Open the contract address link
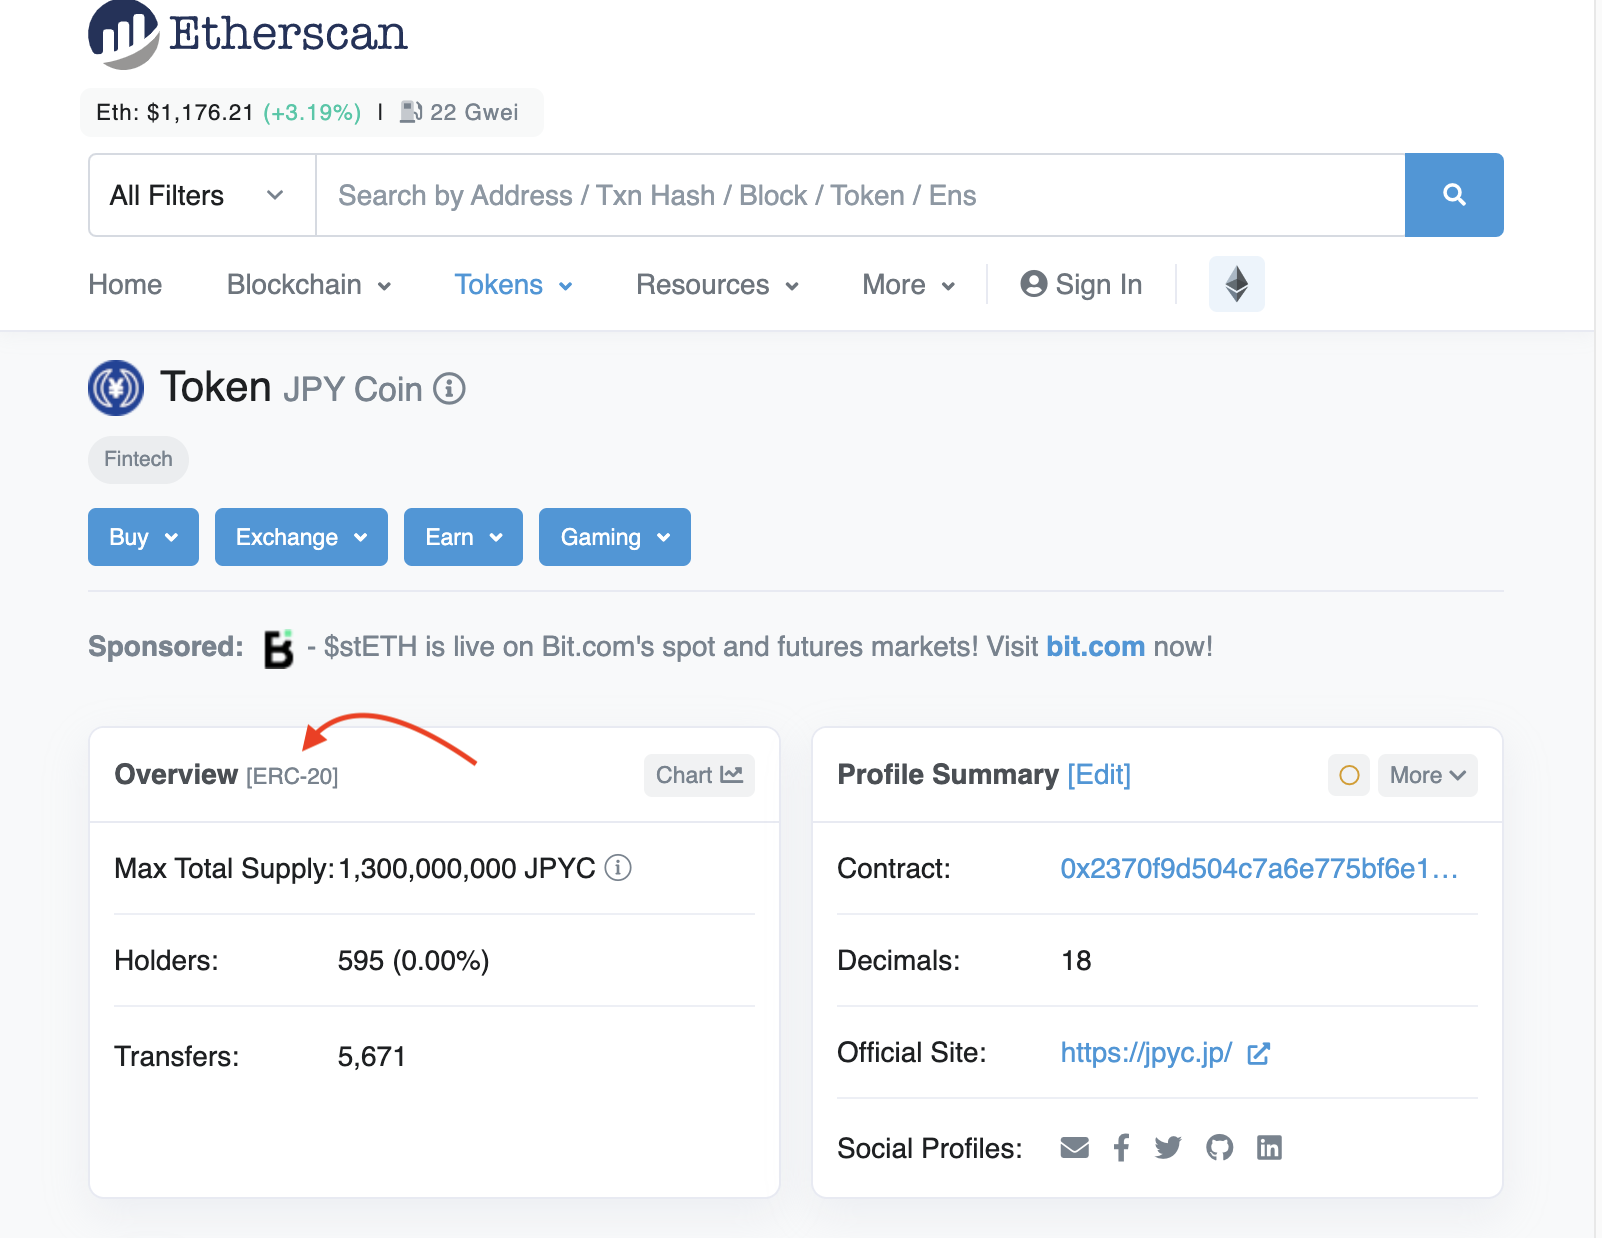The height and width of the screenshot is (1238, 1602). click(1259, 868)
